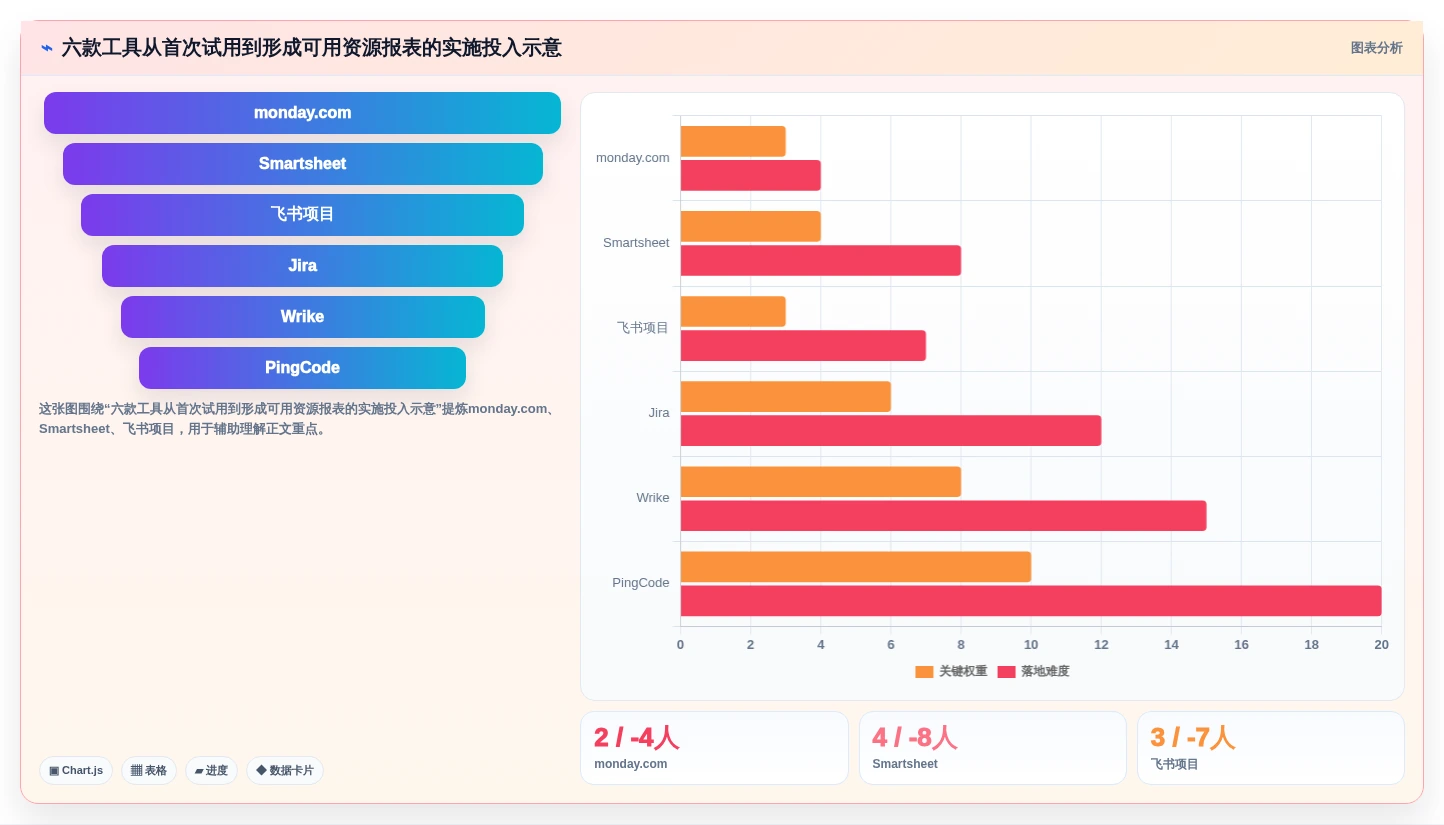Screen dimensions: 1444x825
Task: Select the PingCode funnel bar
Action: tap(302, 368)
